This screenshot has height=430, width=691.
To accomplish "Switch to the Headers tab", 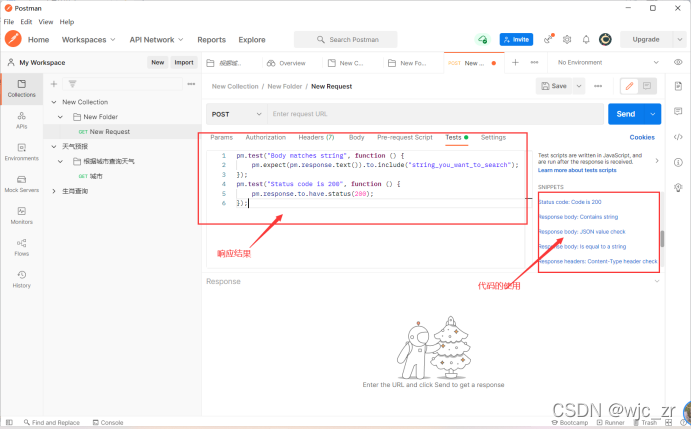I will (x=316, y=137).
